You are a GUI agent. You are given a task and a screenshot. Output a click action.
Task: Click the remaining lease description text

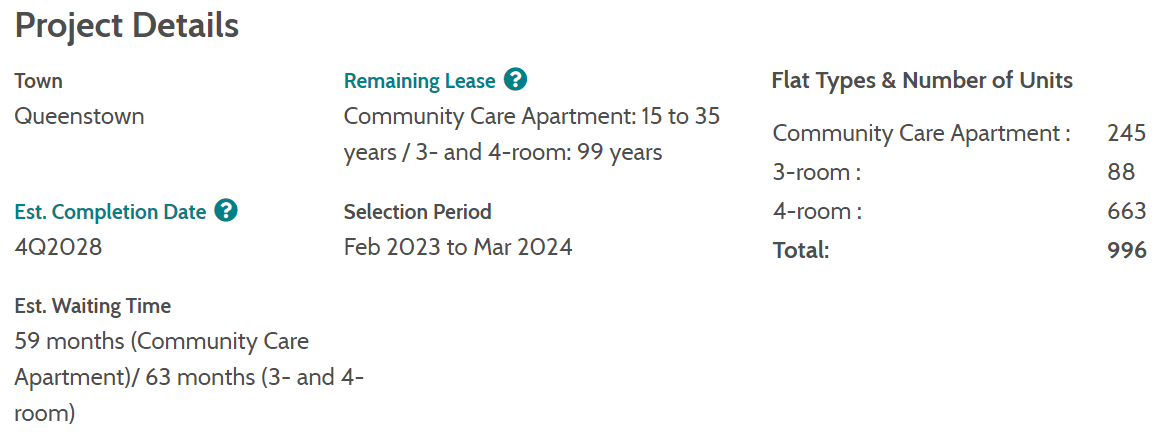pos(531,134)
